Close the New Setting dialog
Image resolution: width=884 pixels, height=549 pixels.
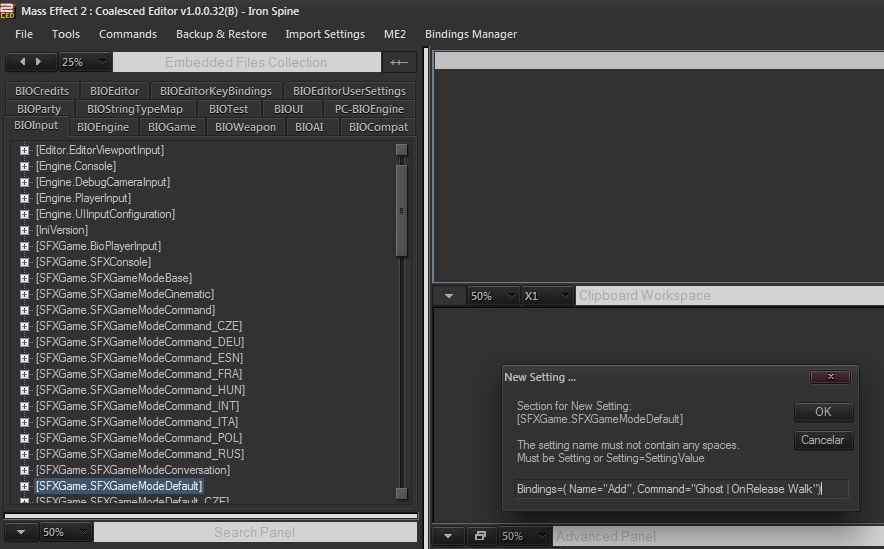click(830, 377)
